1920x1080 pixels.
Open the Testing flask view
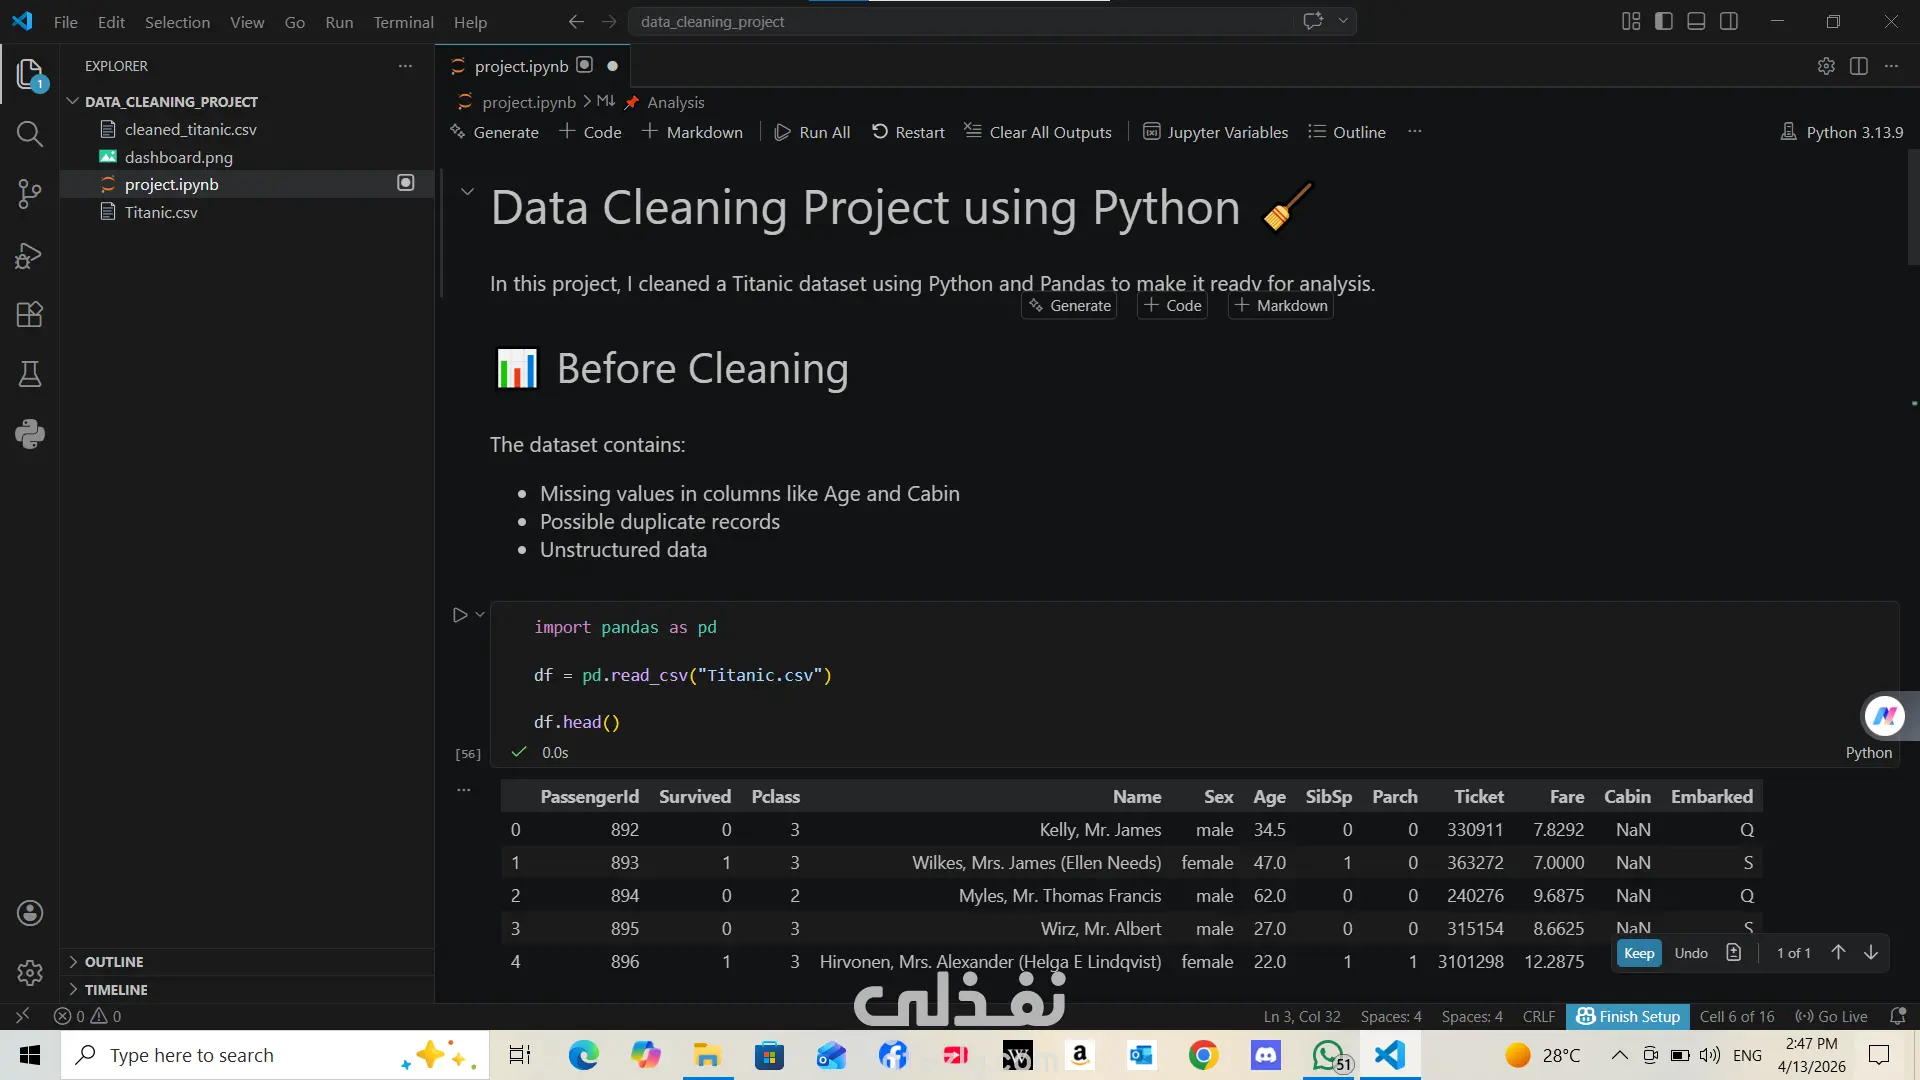click(30, 375)
